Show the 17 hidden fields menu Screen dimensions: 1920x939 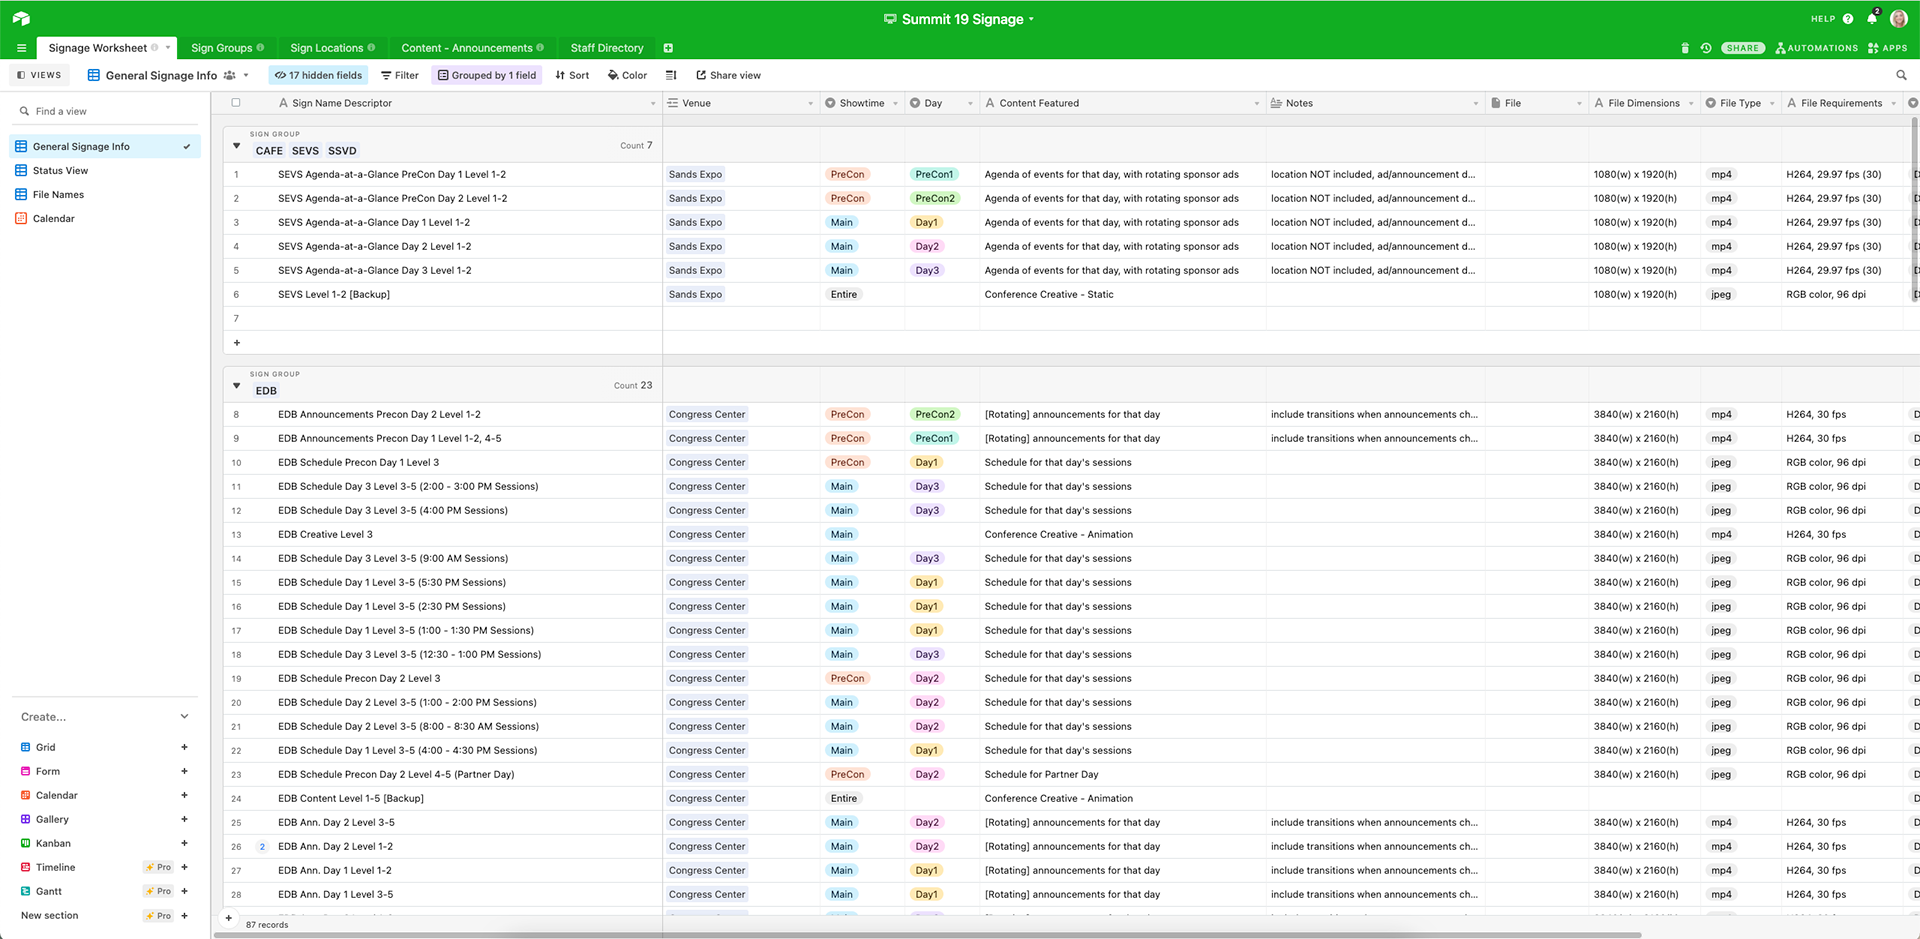[318, 75]
